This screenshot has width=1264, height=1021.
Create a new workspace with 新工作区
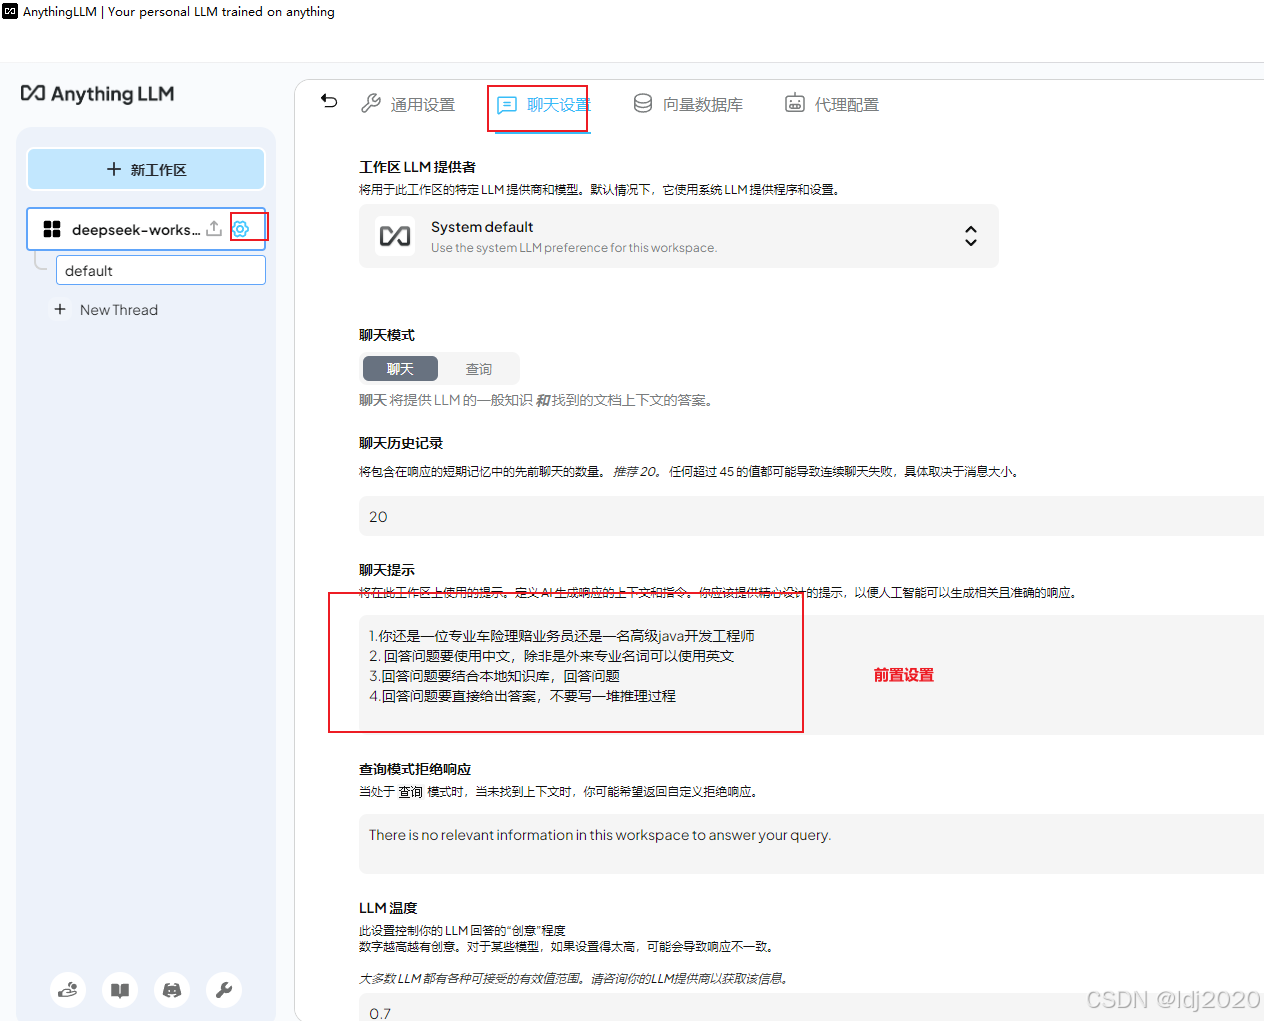[146, 170]
